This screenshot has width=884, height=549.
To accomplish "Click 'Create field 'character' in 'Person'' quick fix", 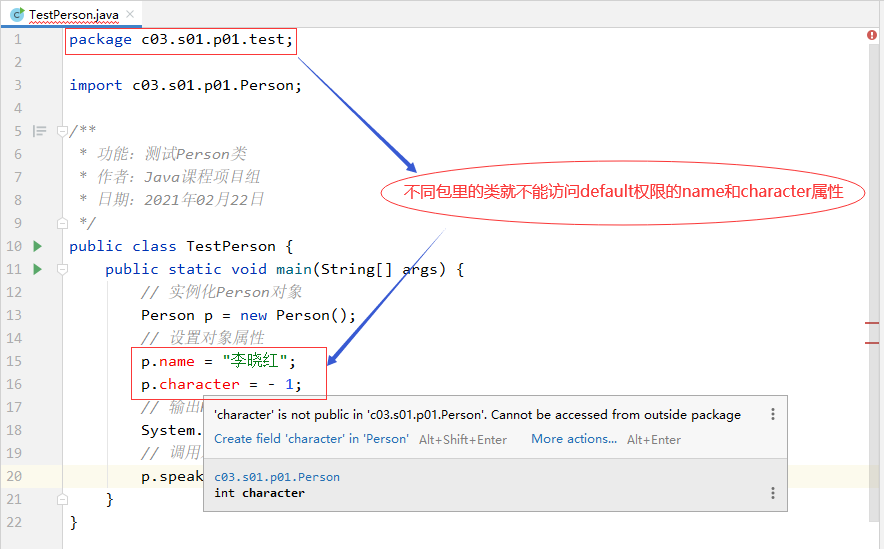I will point(311,439).
